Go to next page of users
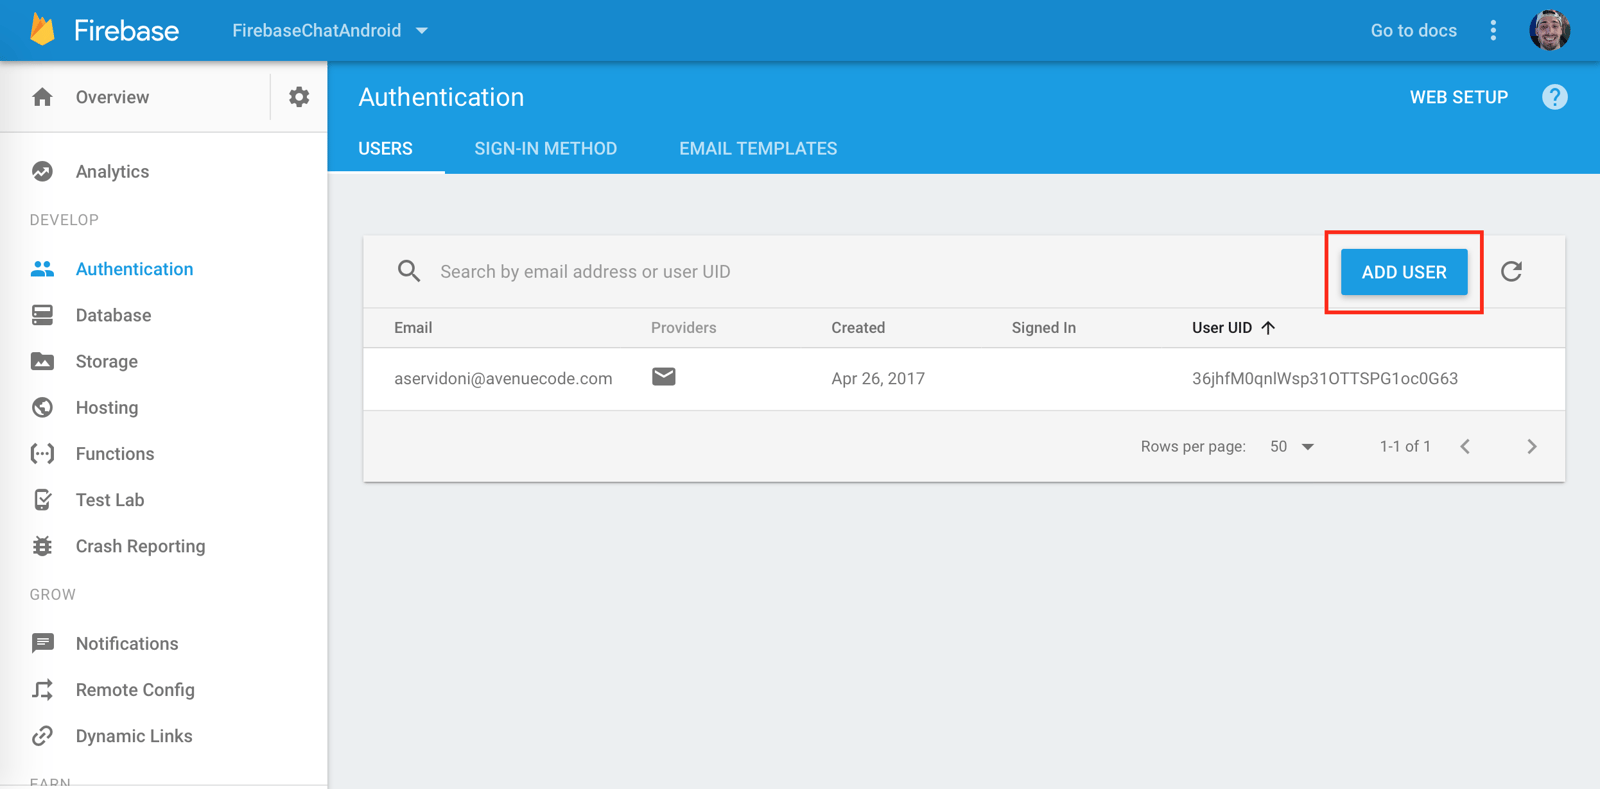The width and height of the screenshot is (1600, 789). point(1531,446)
